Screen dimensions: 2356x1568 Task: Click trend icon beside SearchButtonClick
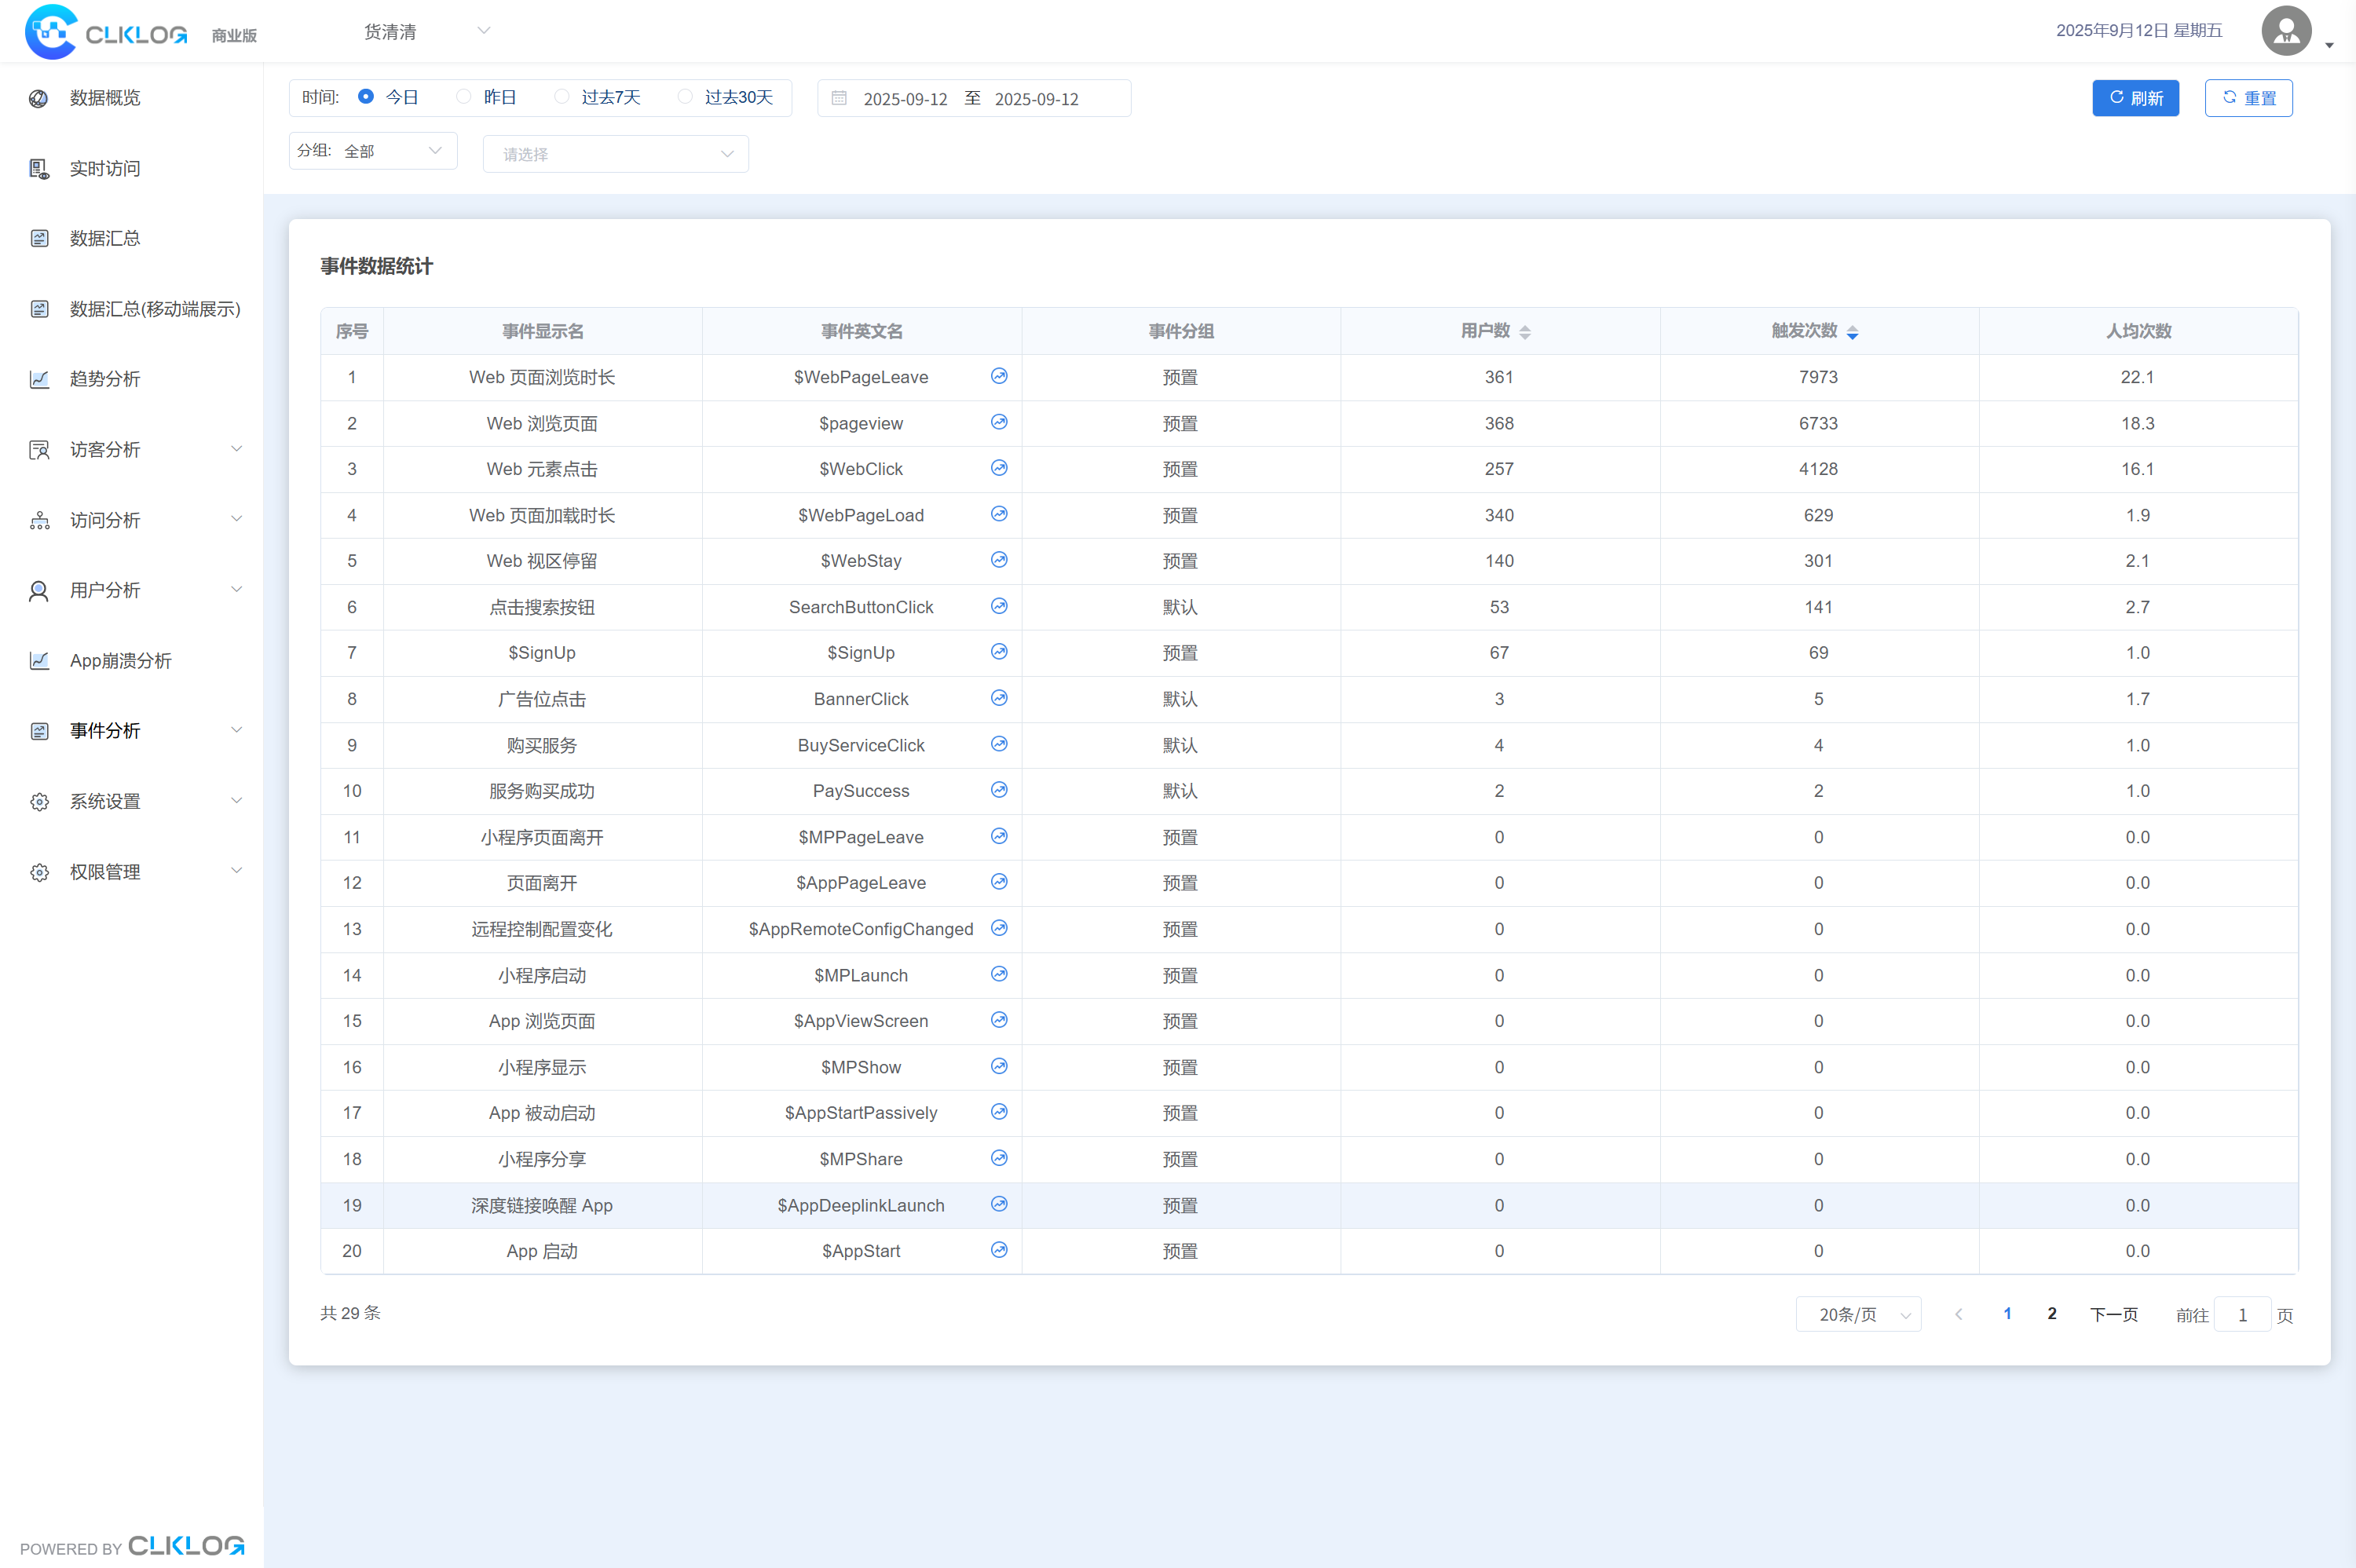pos(998,606)
